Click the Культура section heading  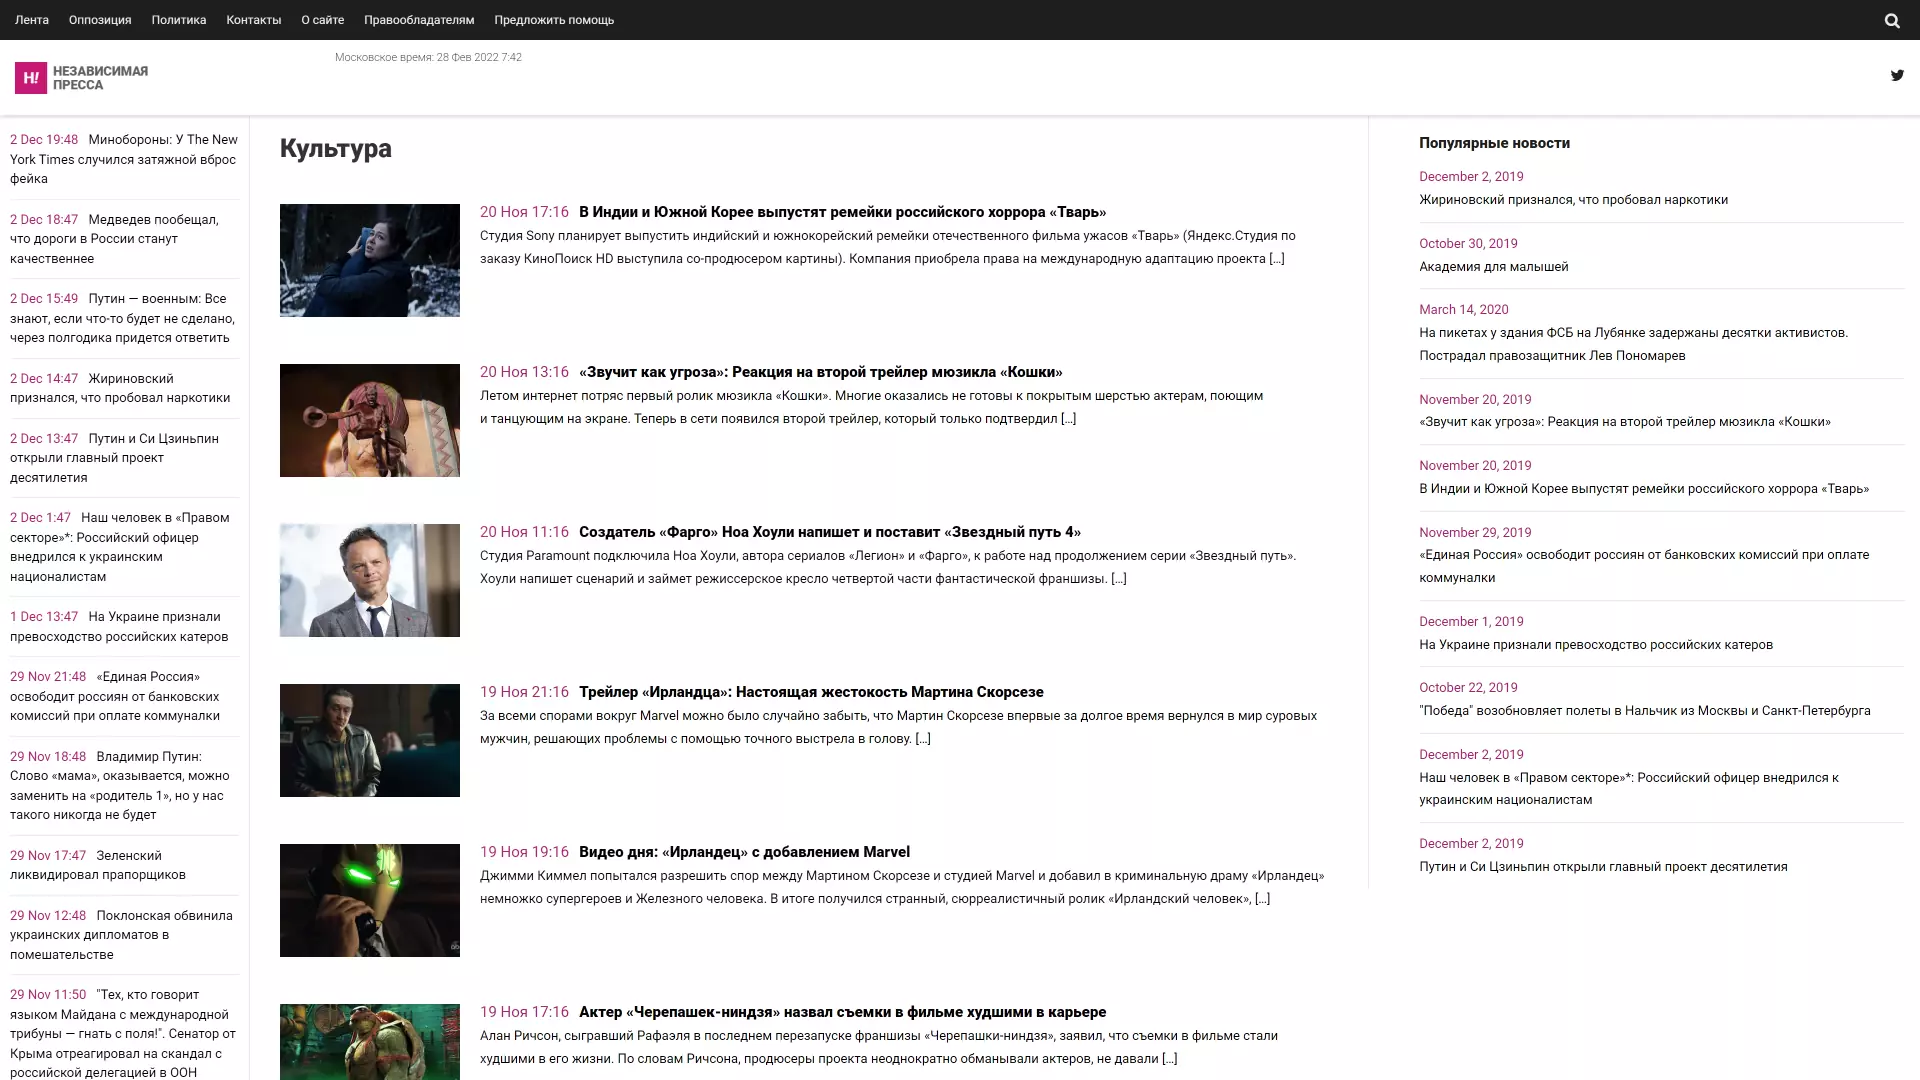point(336,149)
